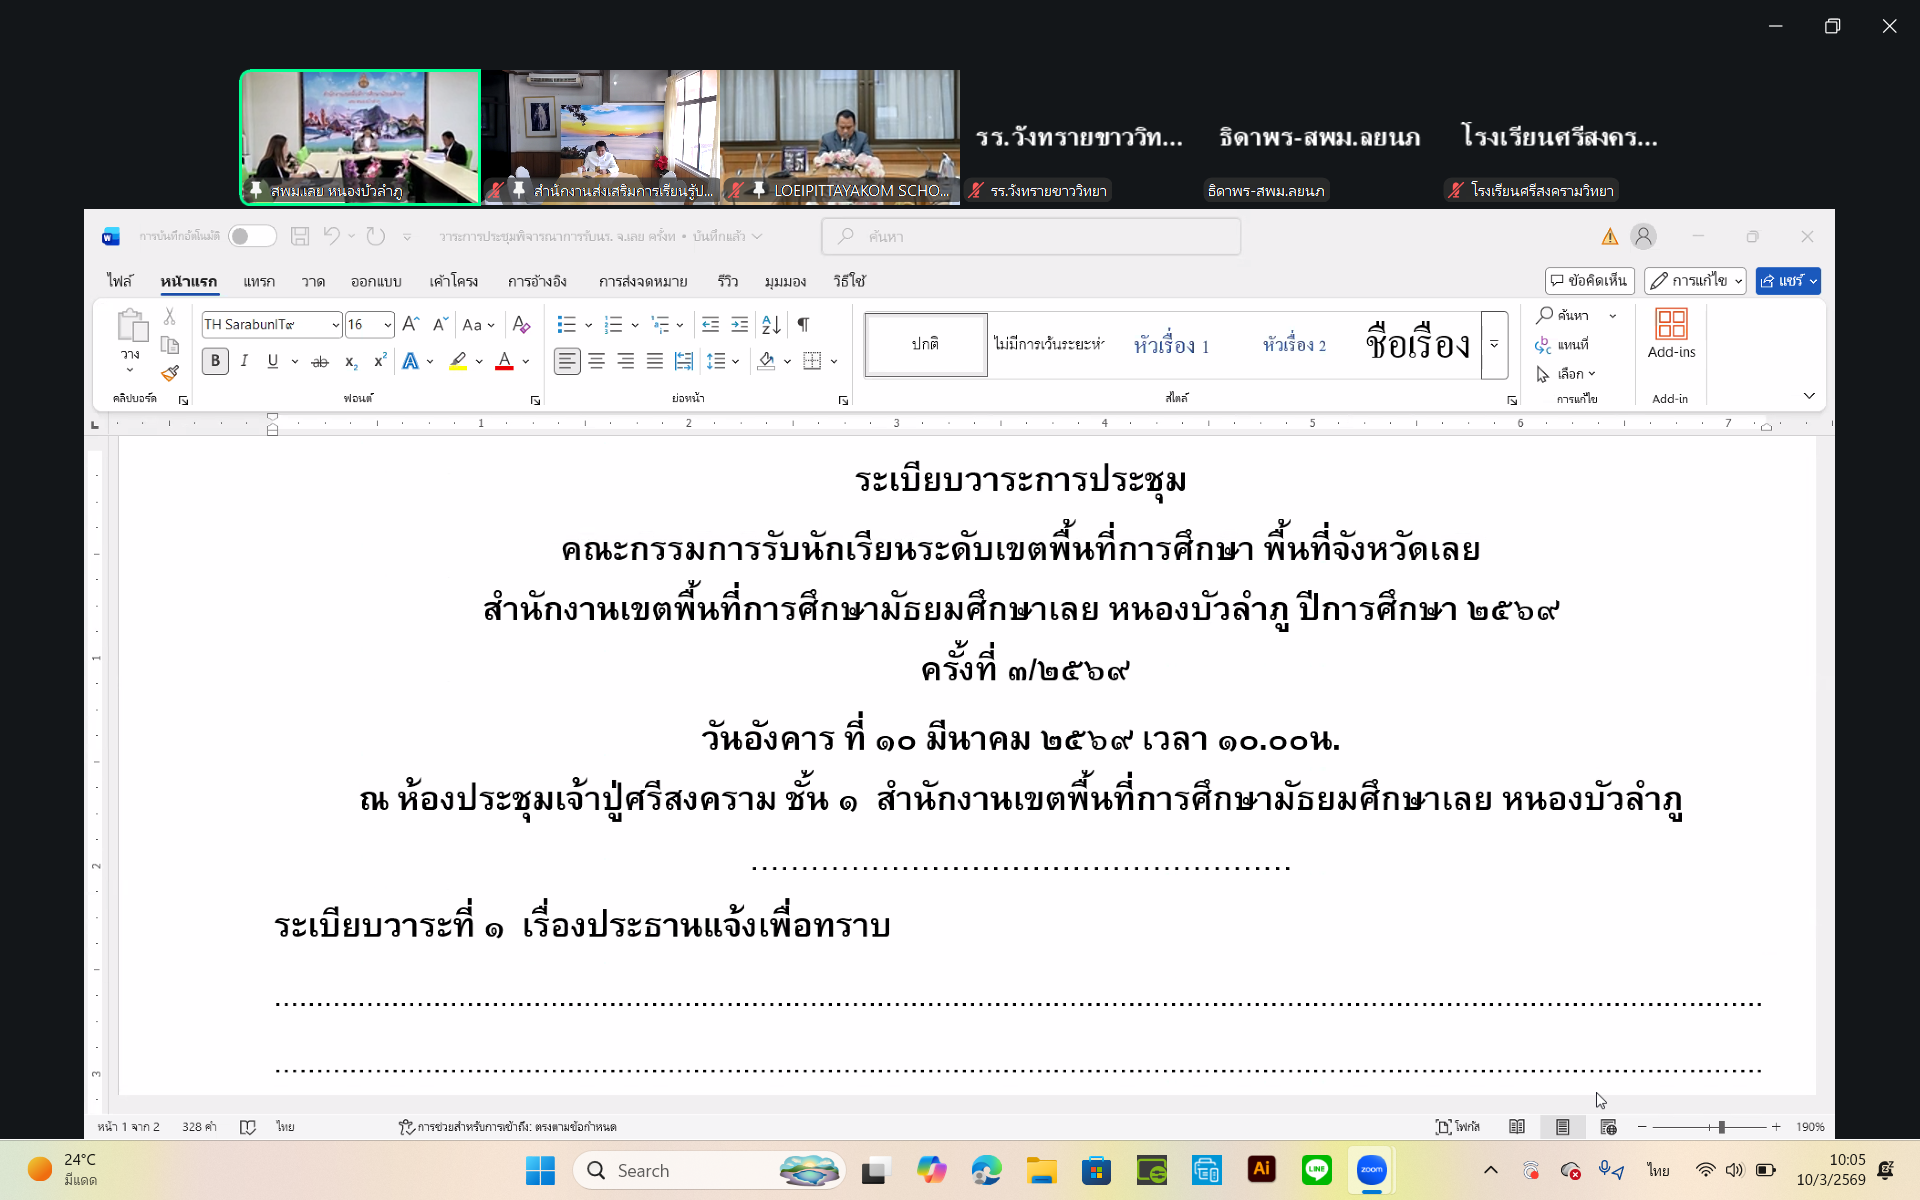Viewport: 1920px width, 1200px height.
Task: Switch to the แทรก ribbon tab
Action: [x=259, y=281]
